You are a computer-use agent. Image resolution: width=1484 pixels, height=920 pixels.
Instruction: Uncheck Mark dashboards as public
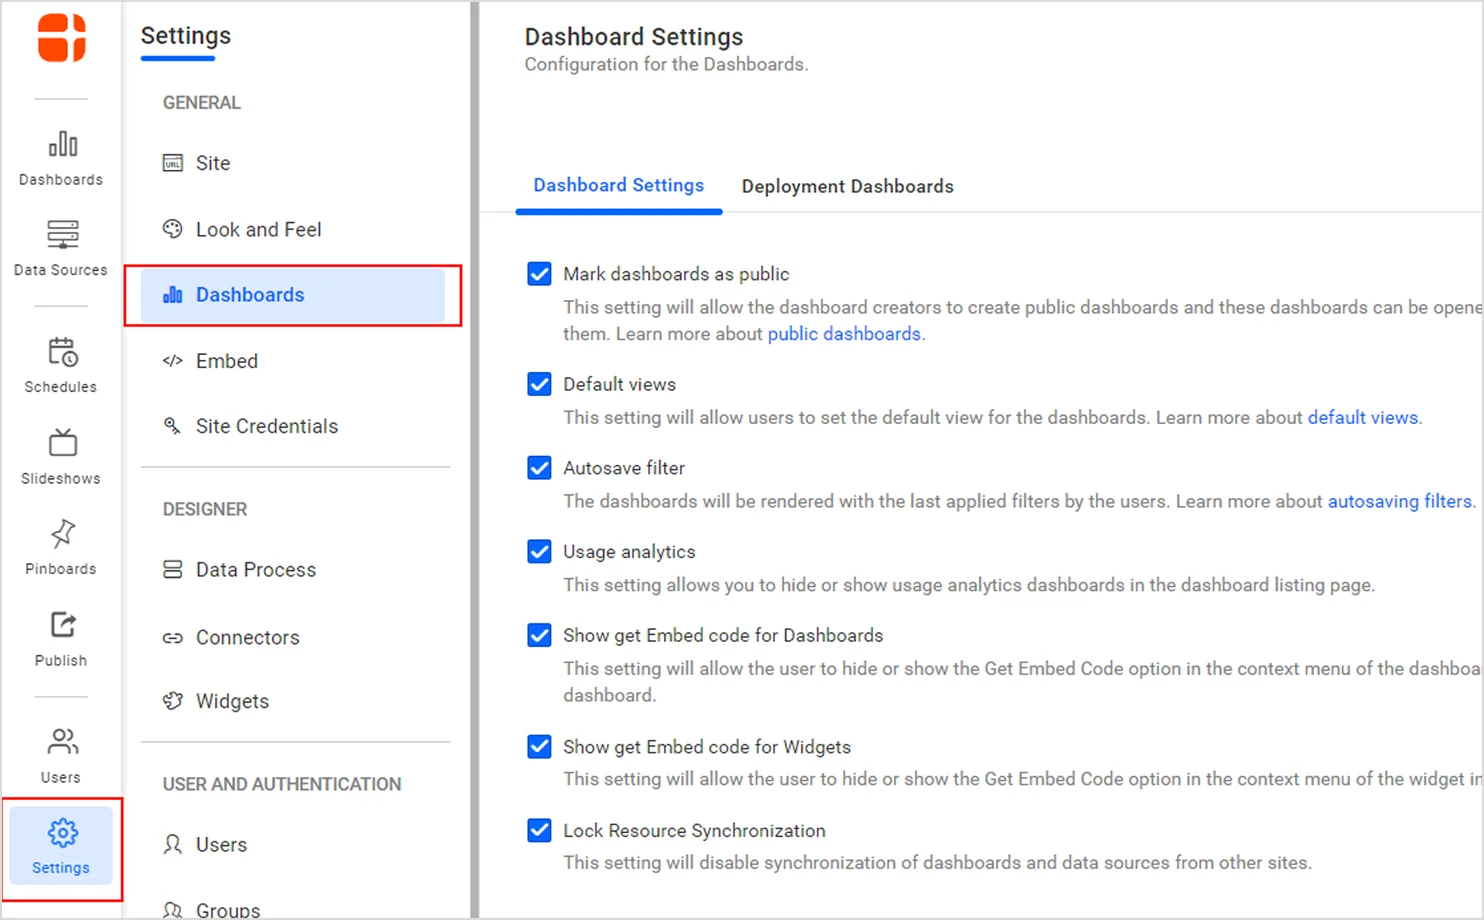539,274
